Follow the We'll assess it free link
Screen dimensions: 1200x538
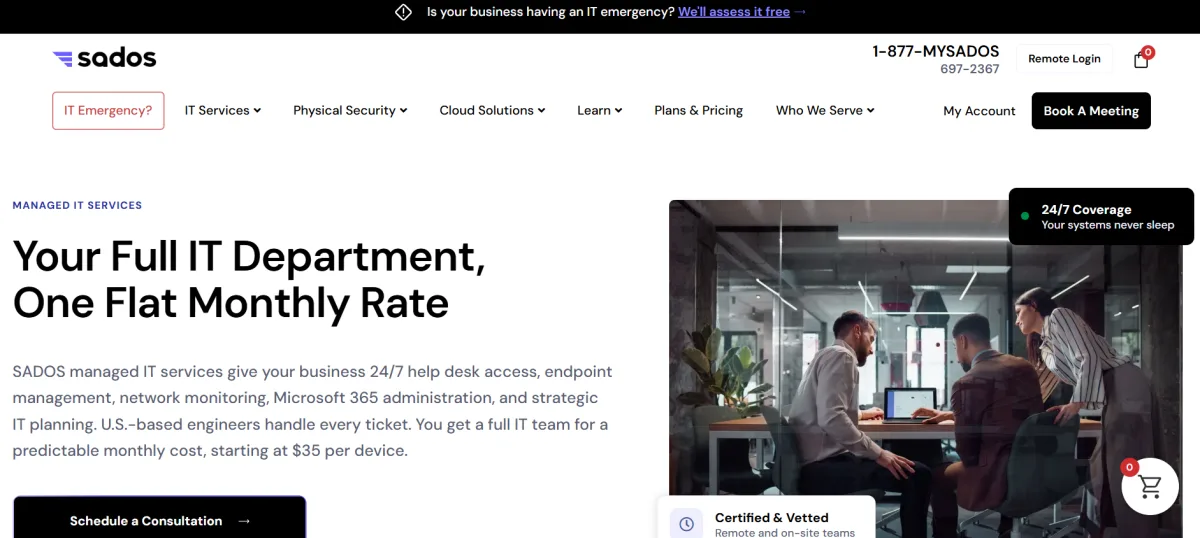coord(734,12)
